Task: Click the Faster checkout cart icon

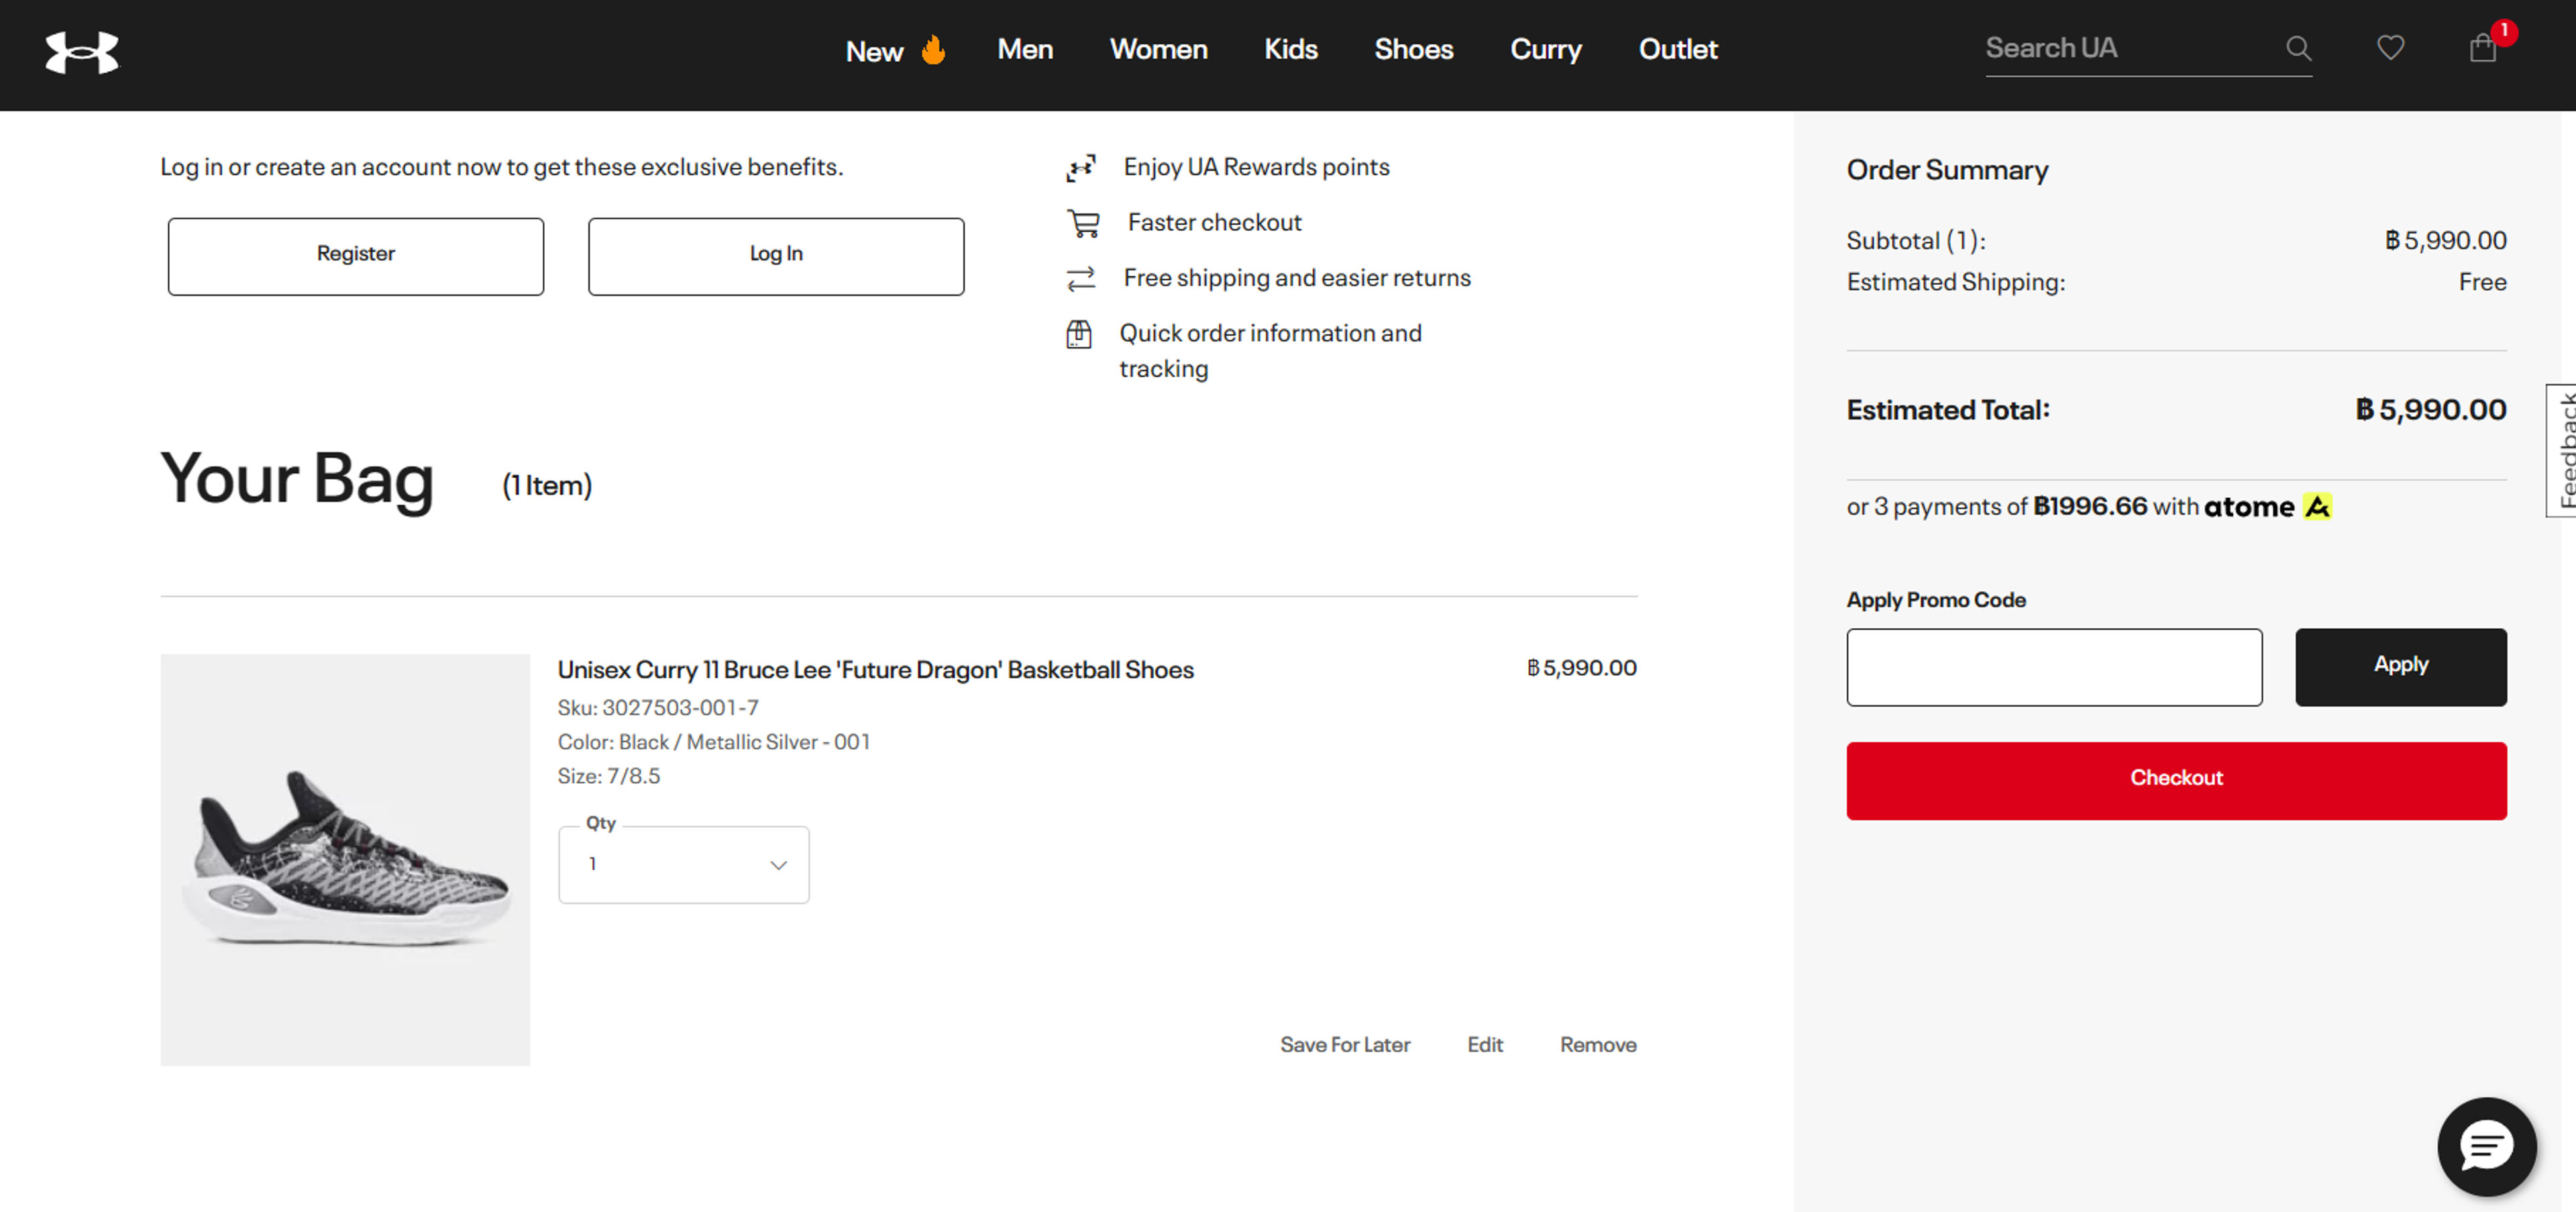Action: [x=1083, y=222]
